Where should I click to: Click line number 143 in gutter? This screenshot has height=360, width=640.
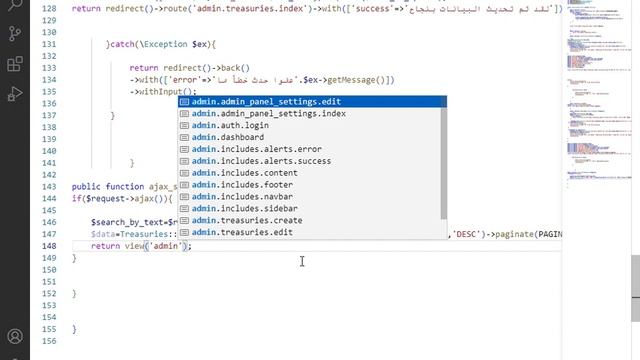click(49, 187)
